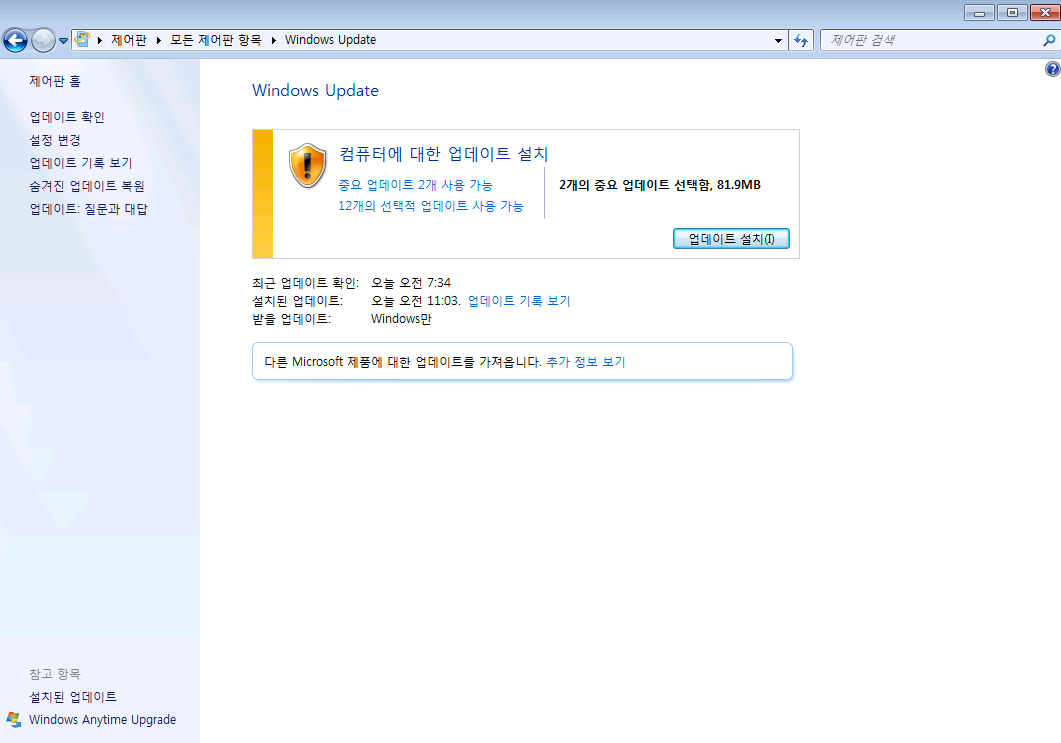Click the Windows만 value text
Viewport: 1061px width, 743px height.
401,319
